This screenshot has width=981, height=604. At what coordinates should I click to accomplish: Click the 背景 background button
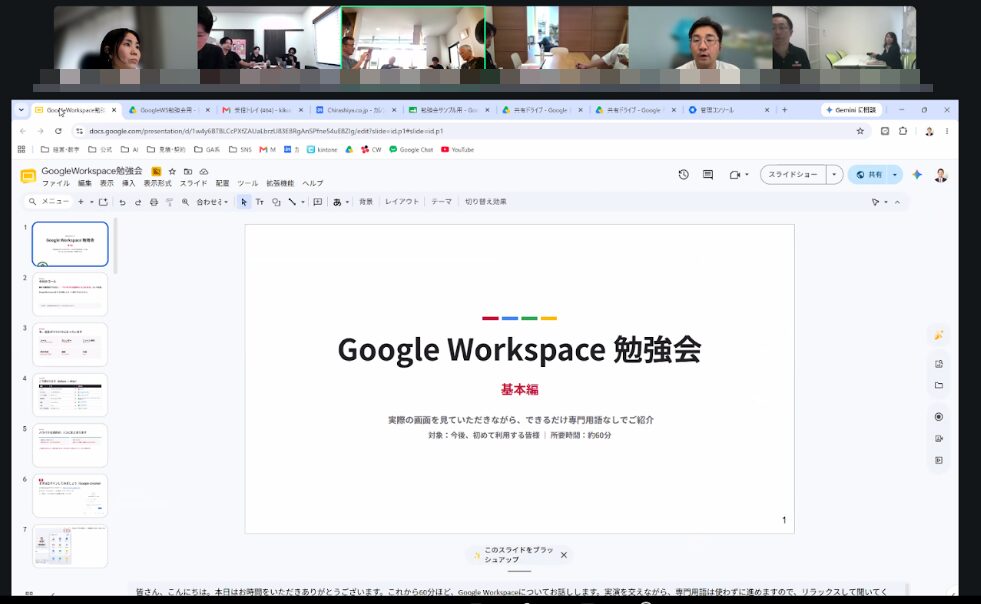pos(366,202)
